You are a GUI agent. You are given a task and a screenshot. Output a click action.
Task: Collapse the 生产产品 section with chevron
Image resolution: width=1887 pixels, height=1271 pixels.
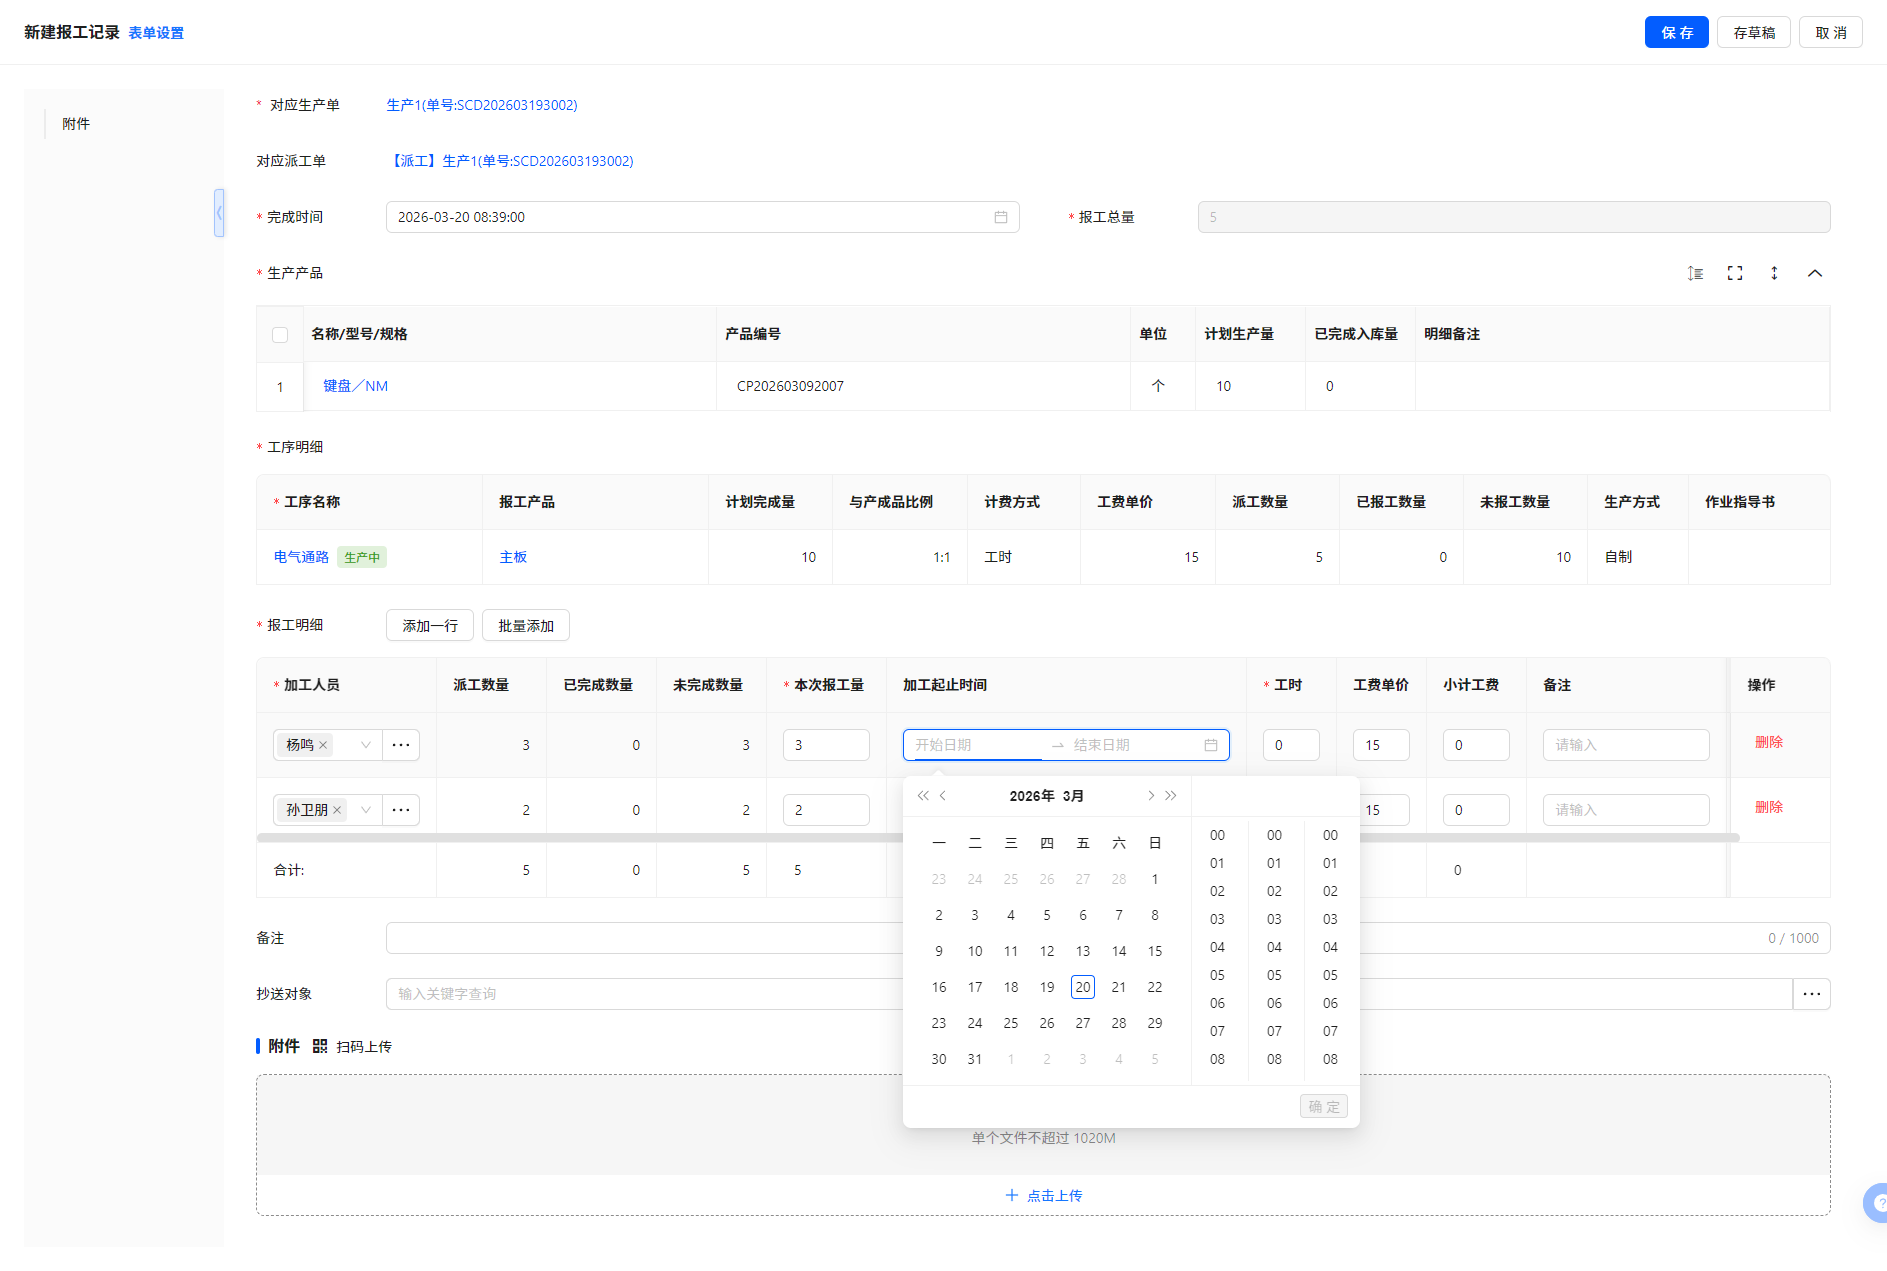[1815, 273]
